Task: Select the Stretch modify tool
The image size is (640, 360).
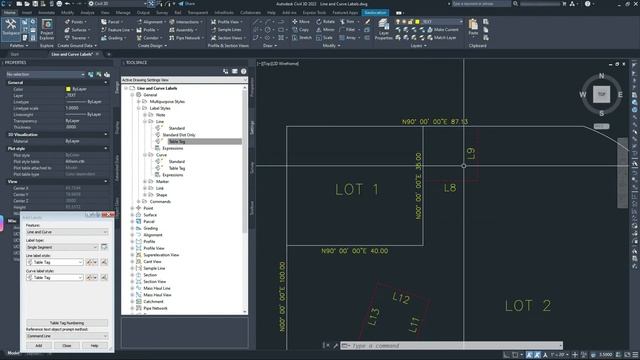Action: 302,38
